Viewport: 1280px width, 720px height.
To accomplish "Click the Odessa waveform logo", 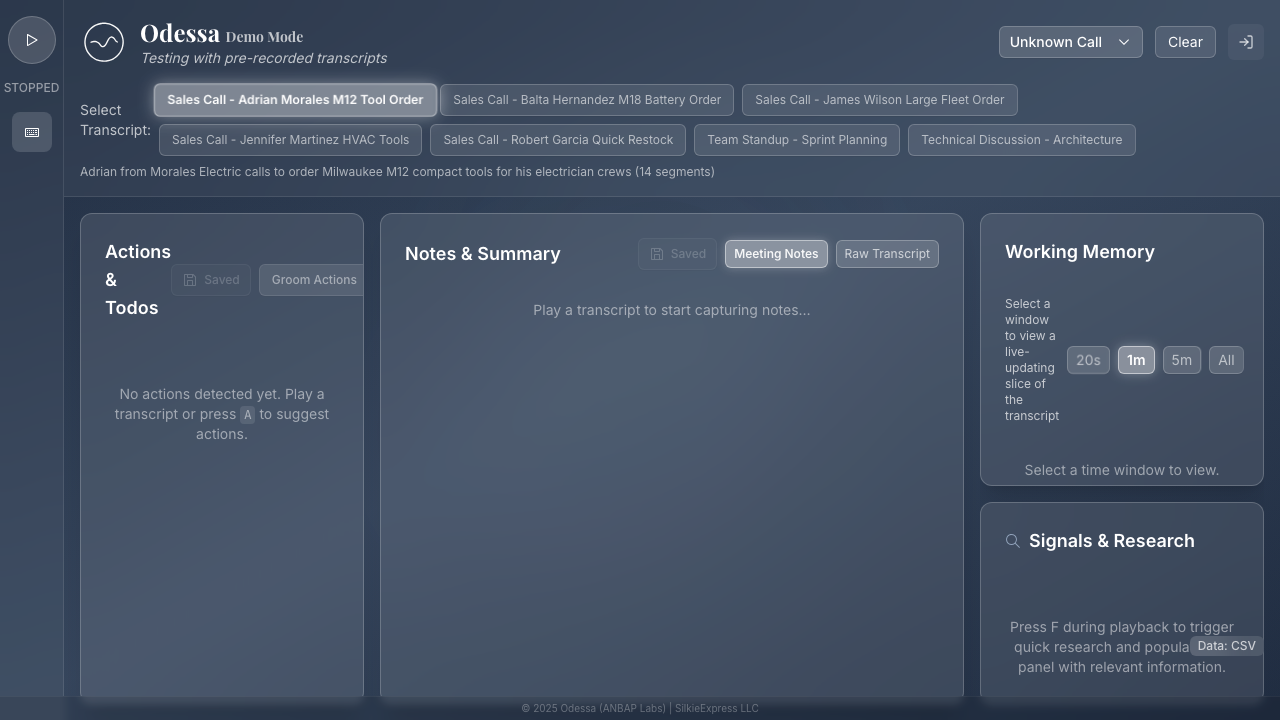I will click(104, 42).
